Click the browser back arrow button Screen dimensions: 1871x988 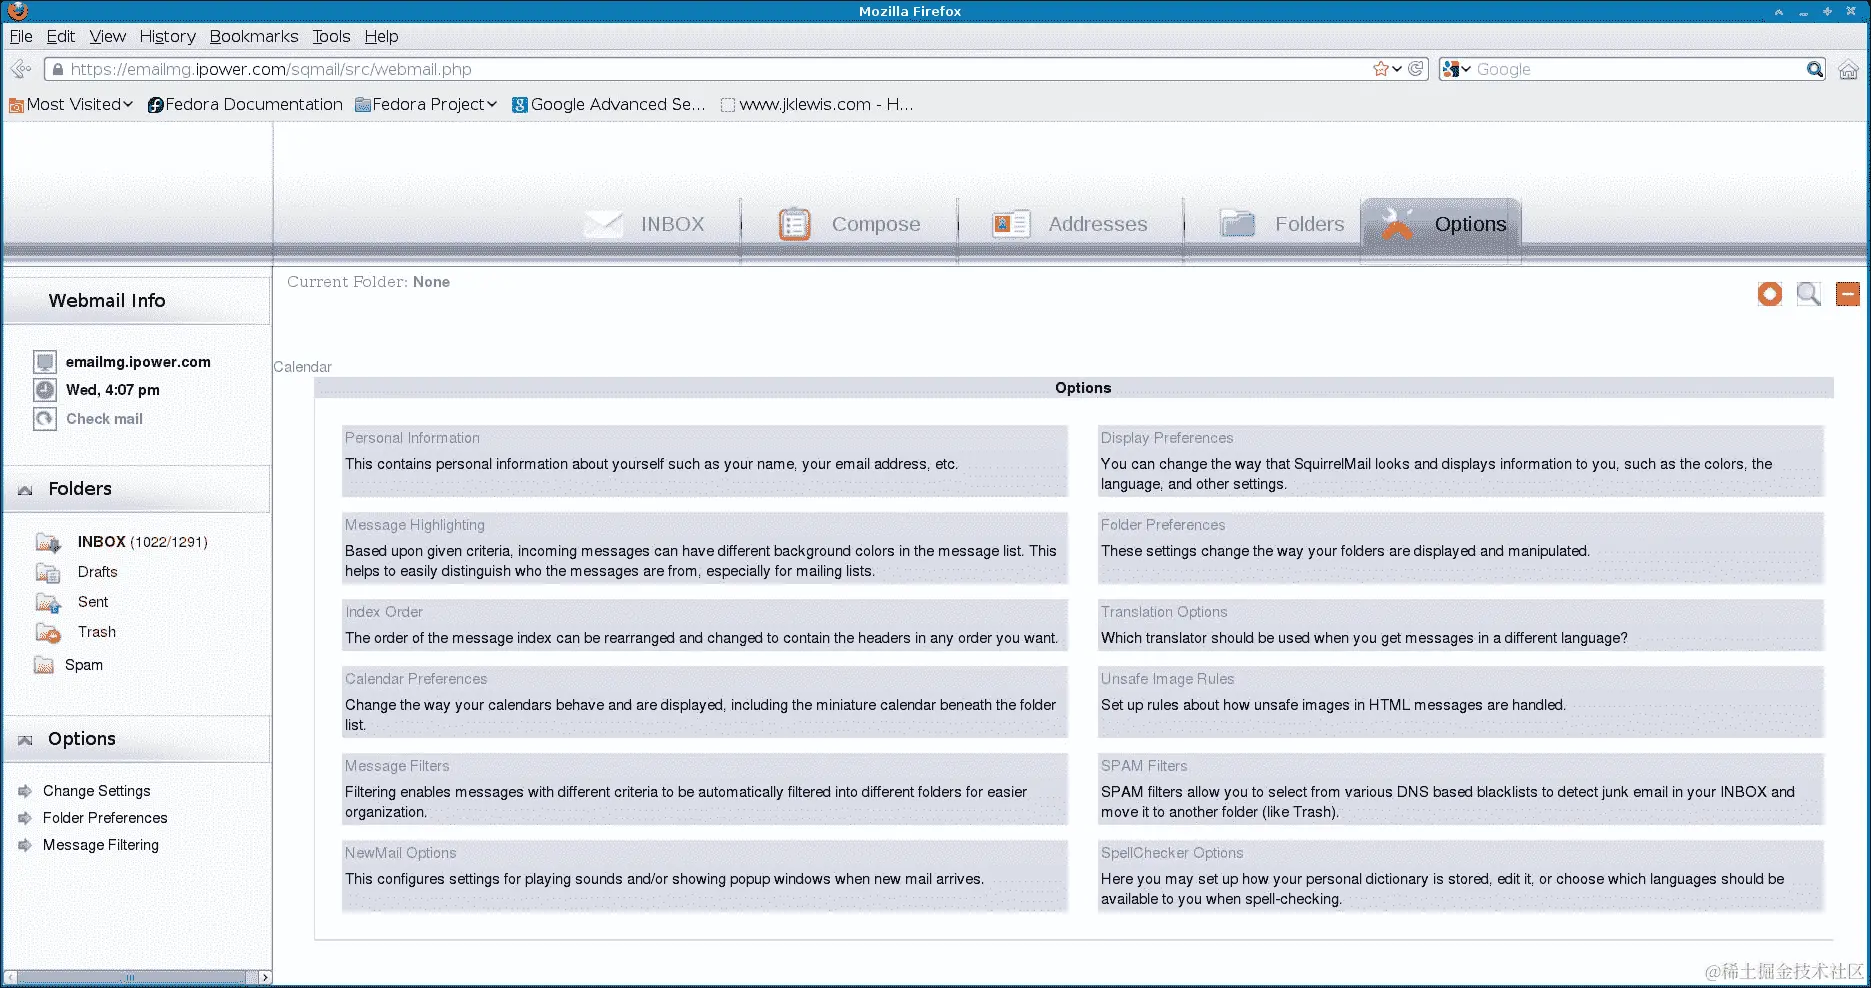point(20,69)
